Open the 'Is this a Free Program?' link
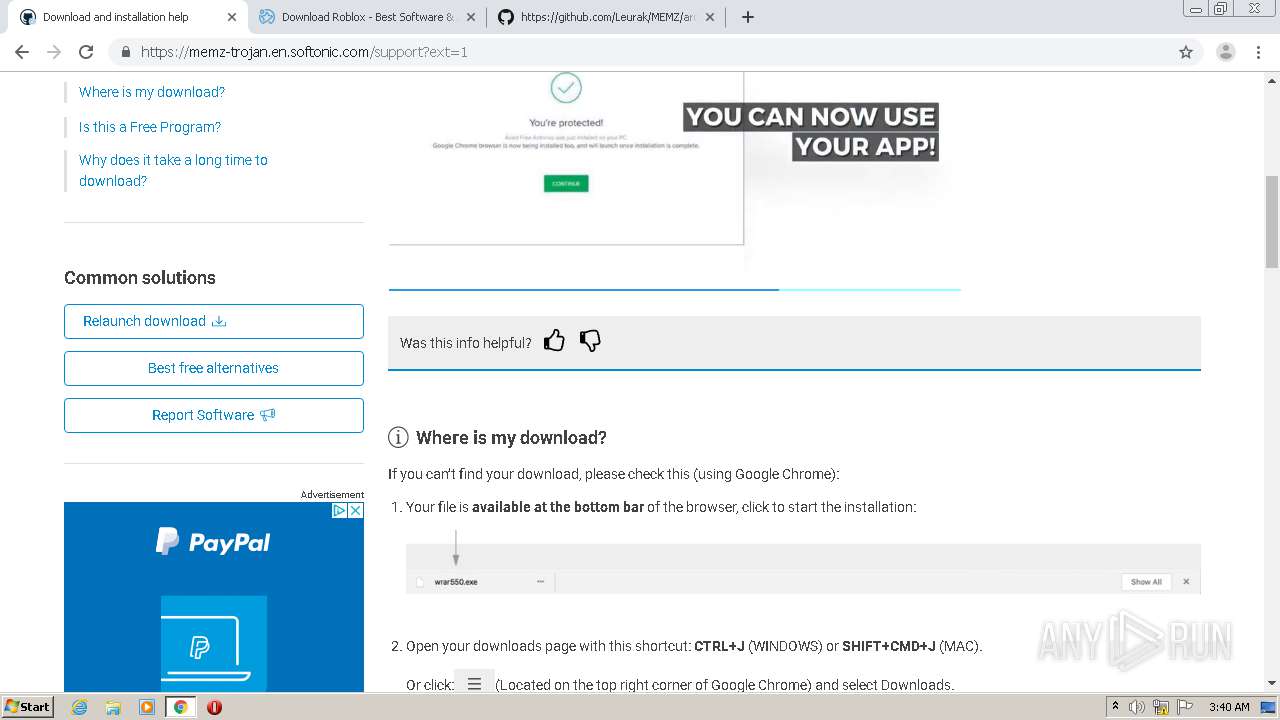This screenshot has height=720, width=1280. [x=150, y=127]
